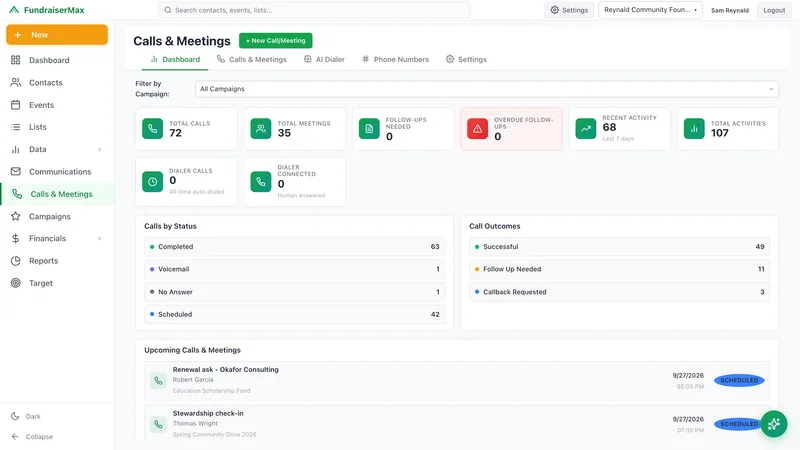Click the Total Activities chart icon
The image size is (800, 450).
pos(694,129)
